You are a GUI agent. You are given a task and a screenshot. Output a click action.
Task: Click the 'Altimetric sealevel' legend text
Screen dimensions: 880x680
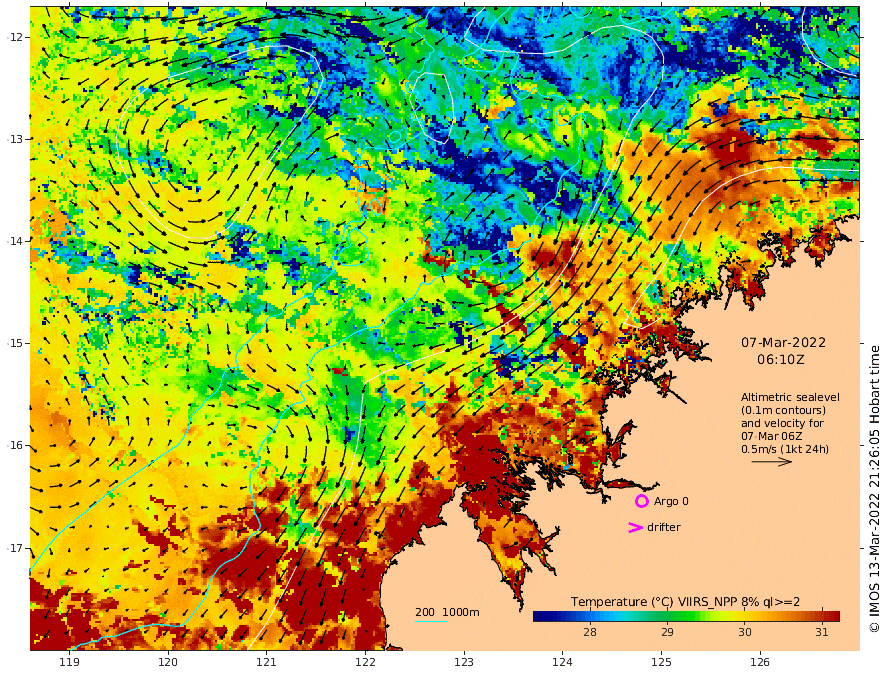[x=790, y=397]
